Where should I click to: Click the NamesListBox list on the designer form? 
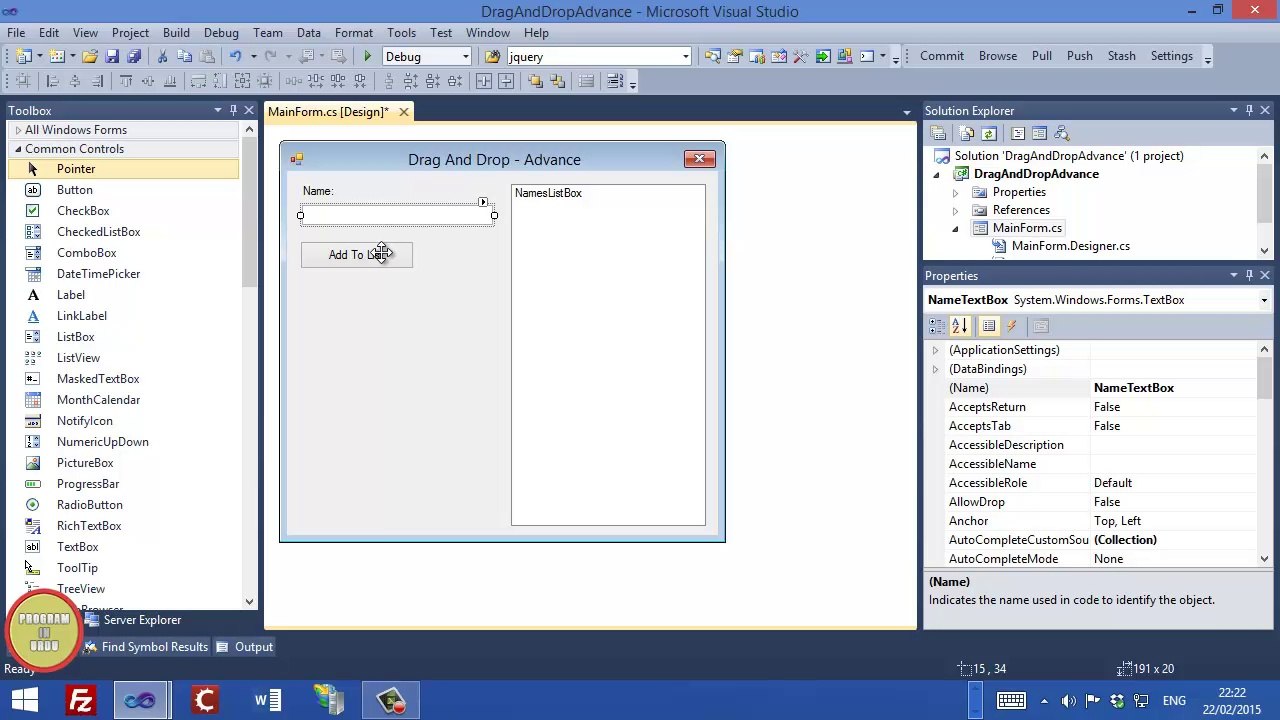pyautogui.click(x=608, y=355)
